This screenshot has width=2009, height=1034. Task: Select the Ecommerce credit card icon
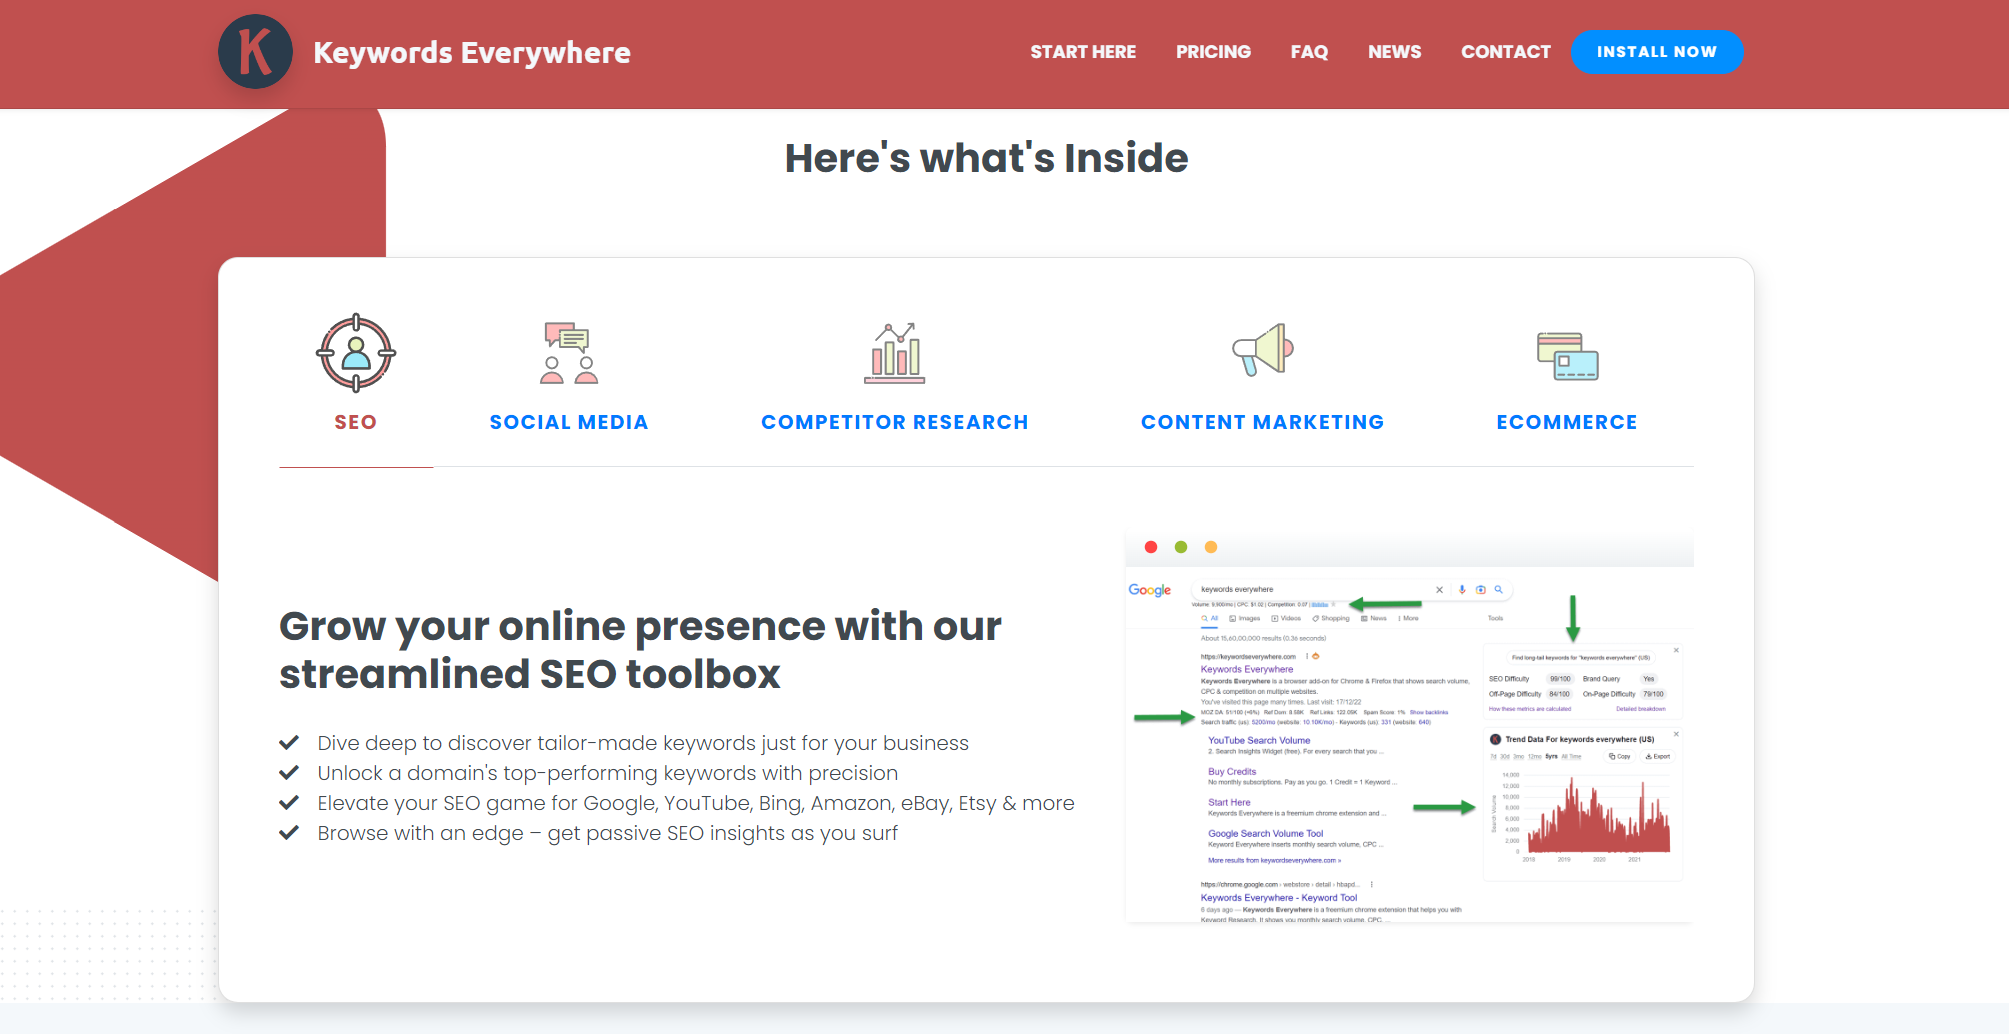1567,356
